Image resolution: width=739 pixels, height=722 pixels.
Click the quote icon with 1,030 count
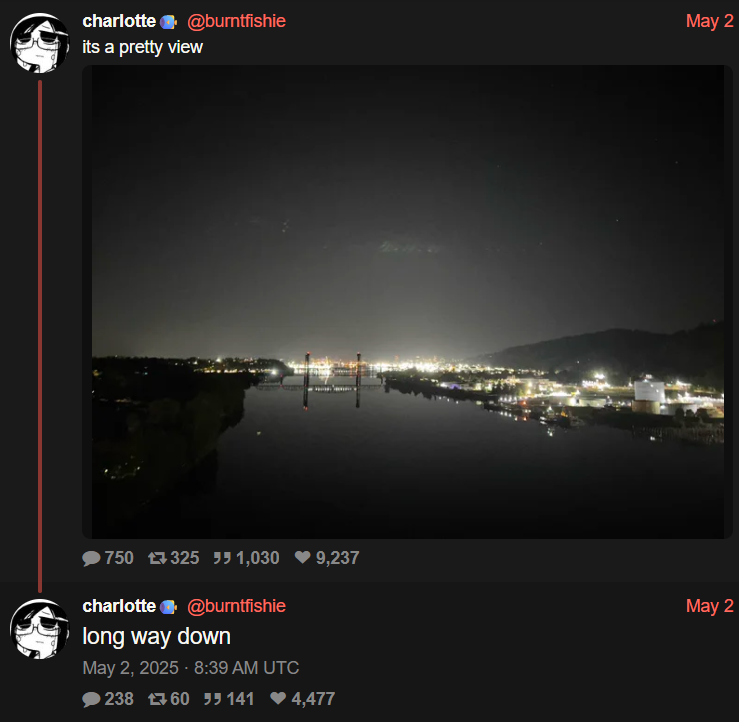[222, 558]
